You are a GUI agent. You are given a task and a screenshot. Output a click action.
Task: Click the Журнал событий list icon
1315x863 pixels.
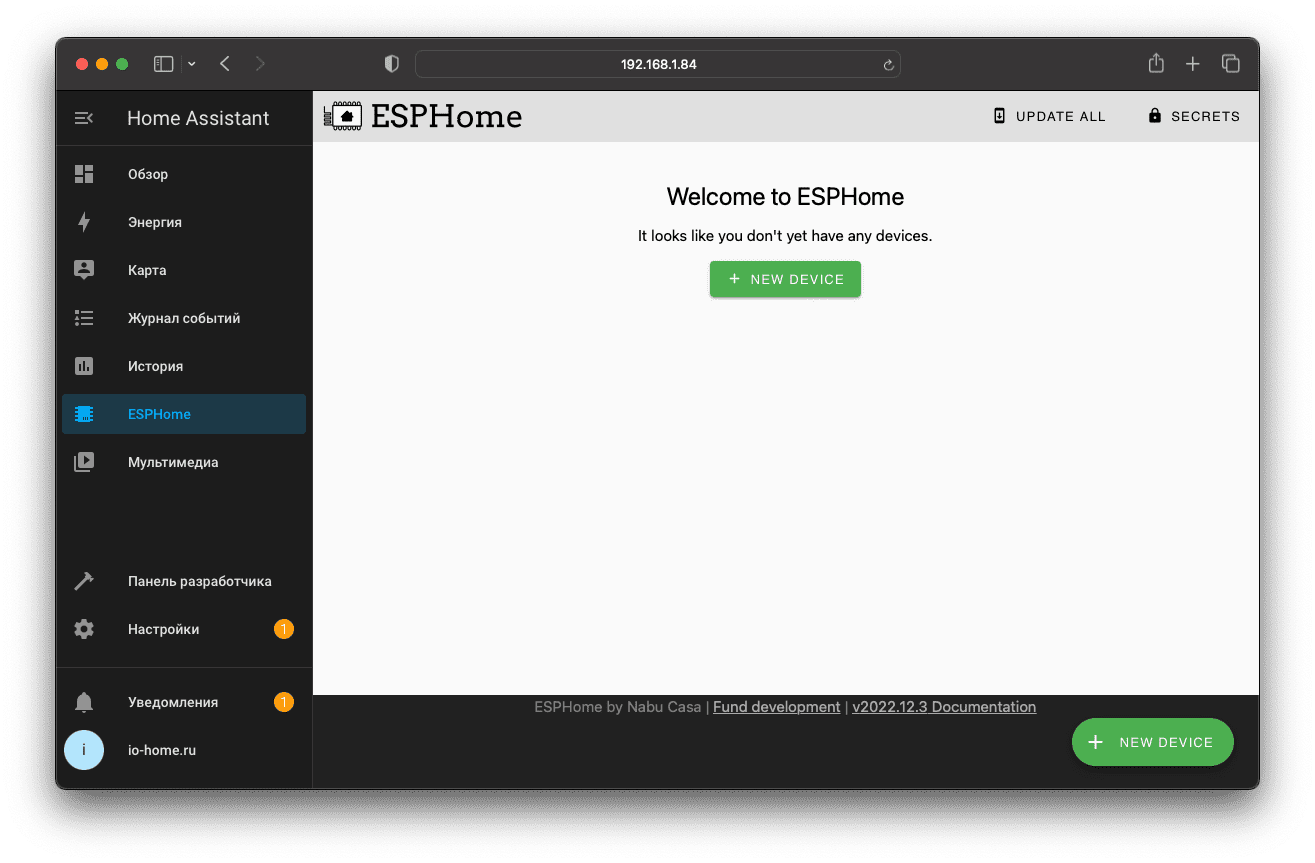pyautogui.click(x=84, y=318)
